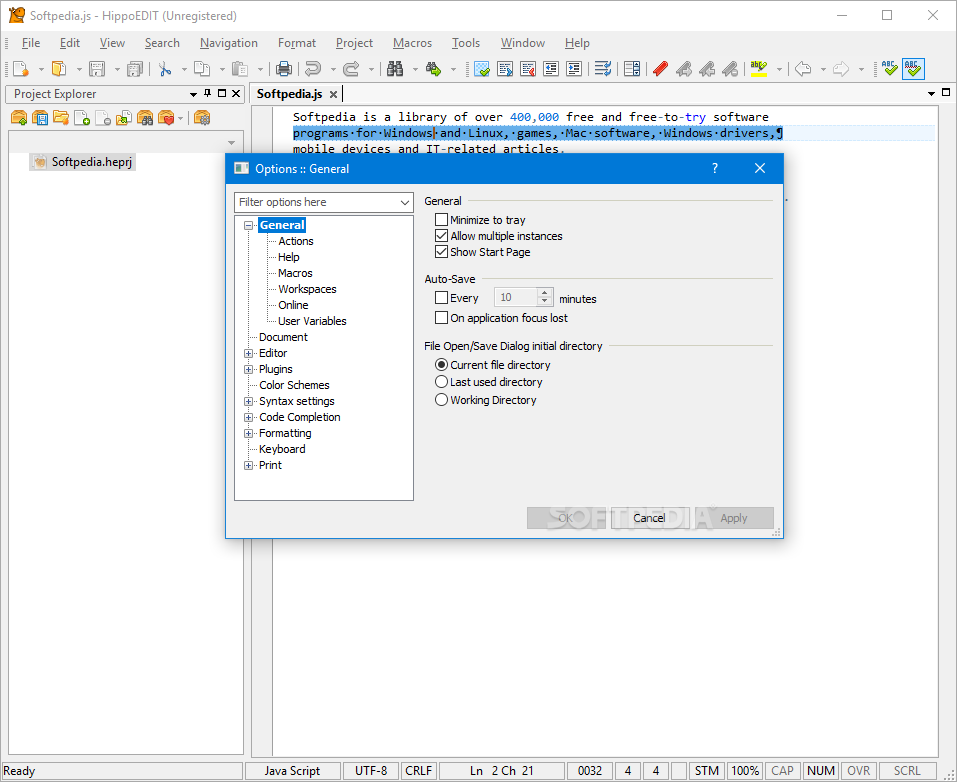This screenshot has width=957, height=782.
Task: Click add file icon in Project Explorer
Action: pos(82,118)
